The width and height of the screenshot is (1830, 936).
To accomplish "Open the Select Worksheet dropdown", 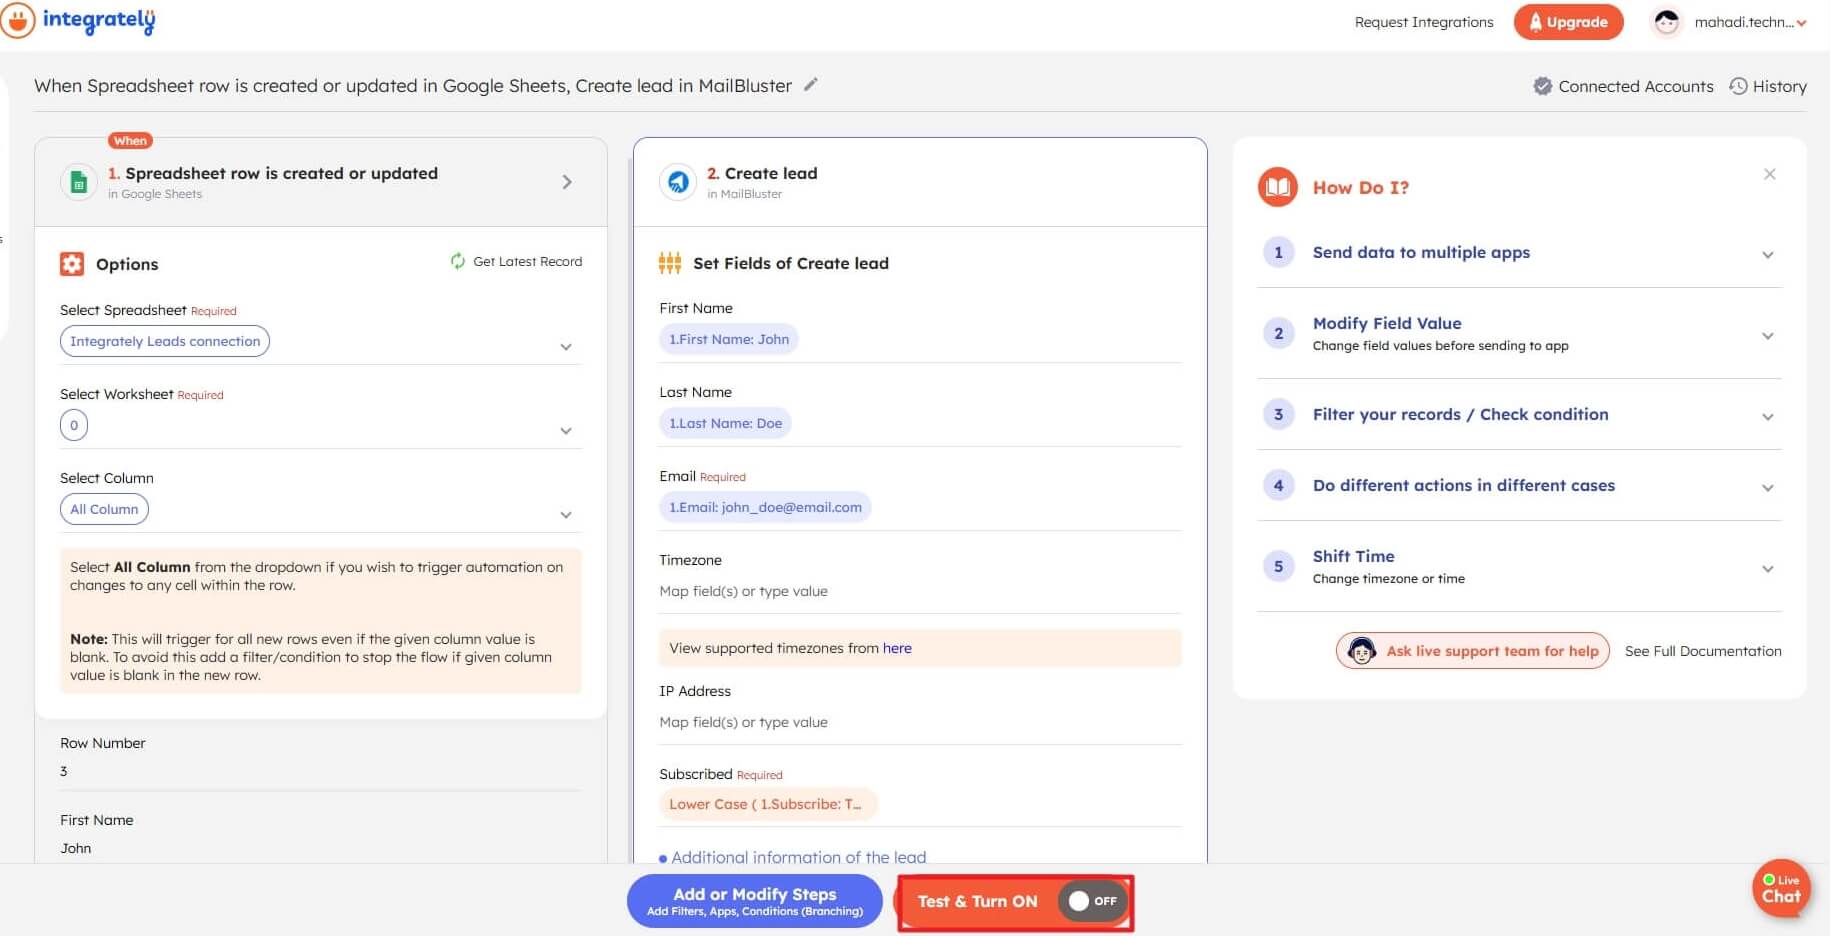I will tap(566, 431).
